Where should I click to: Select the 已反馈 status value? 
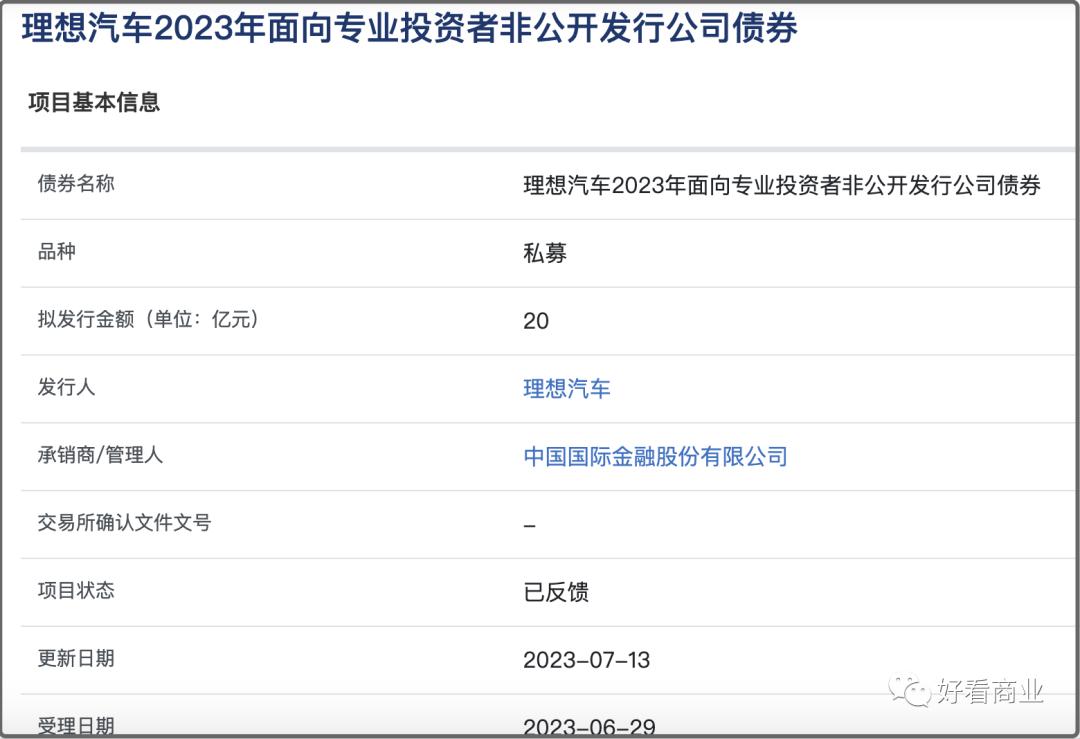pyautogui.click(x=556, y=592)
